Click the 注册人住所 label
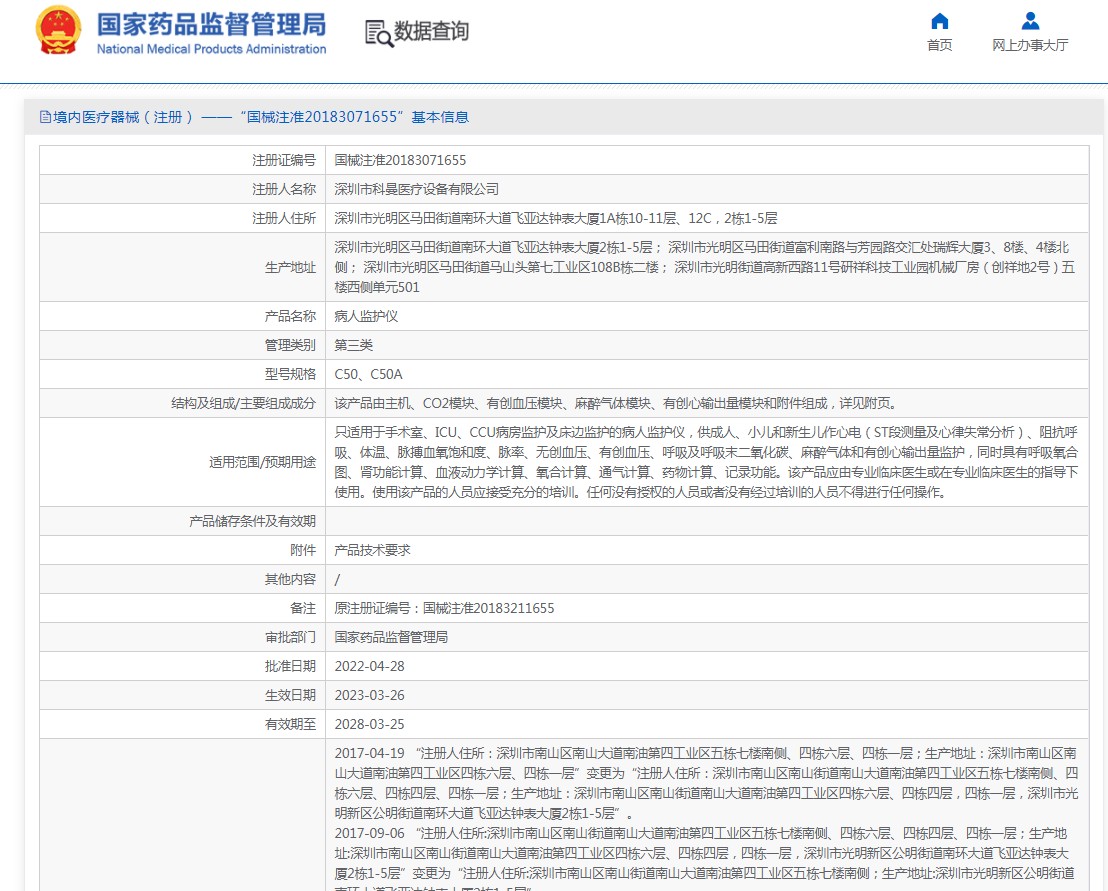The width and height of the screenshot is (1108, 891). [x=284, y=218]
